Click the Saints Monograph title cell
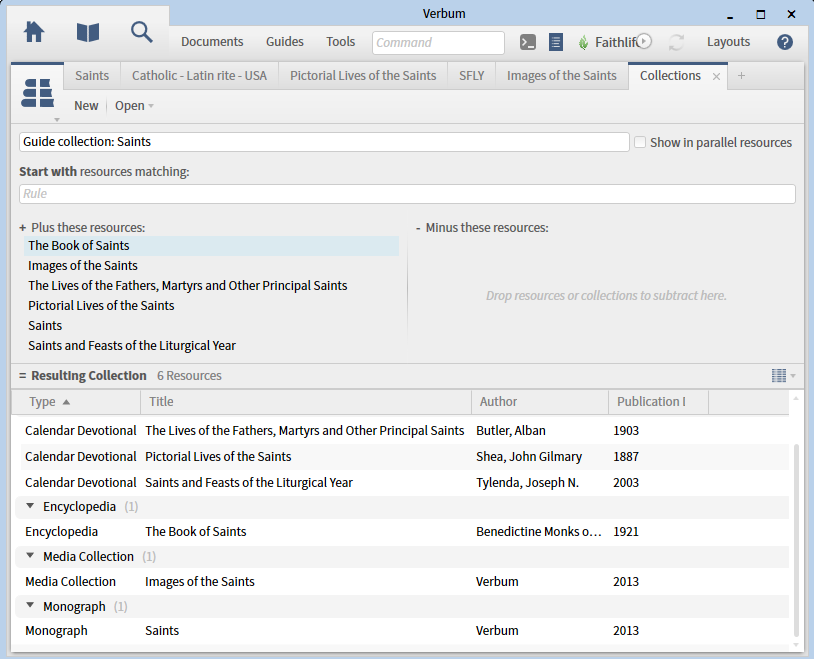The height and width of the screenshot is (659, 814). (x=162, y=630)
